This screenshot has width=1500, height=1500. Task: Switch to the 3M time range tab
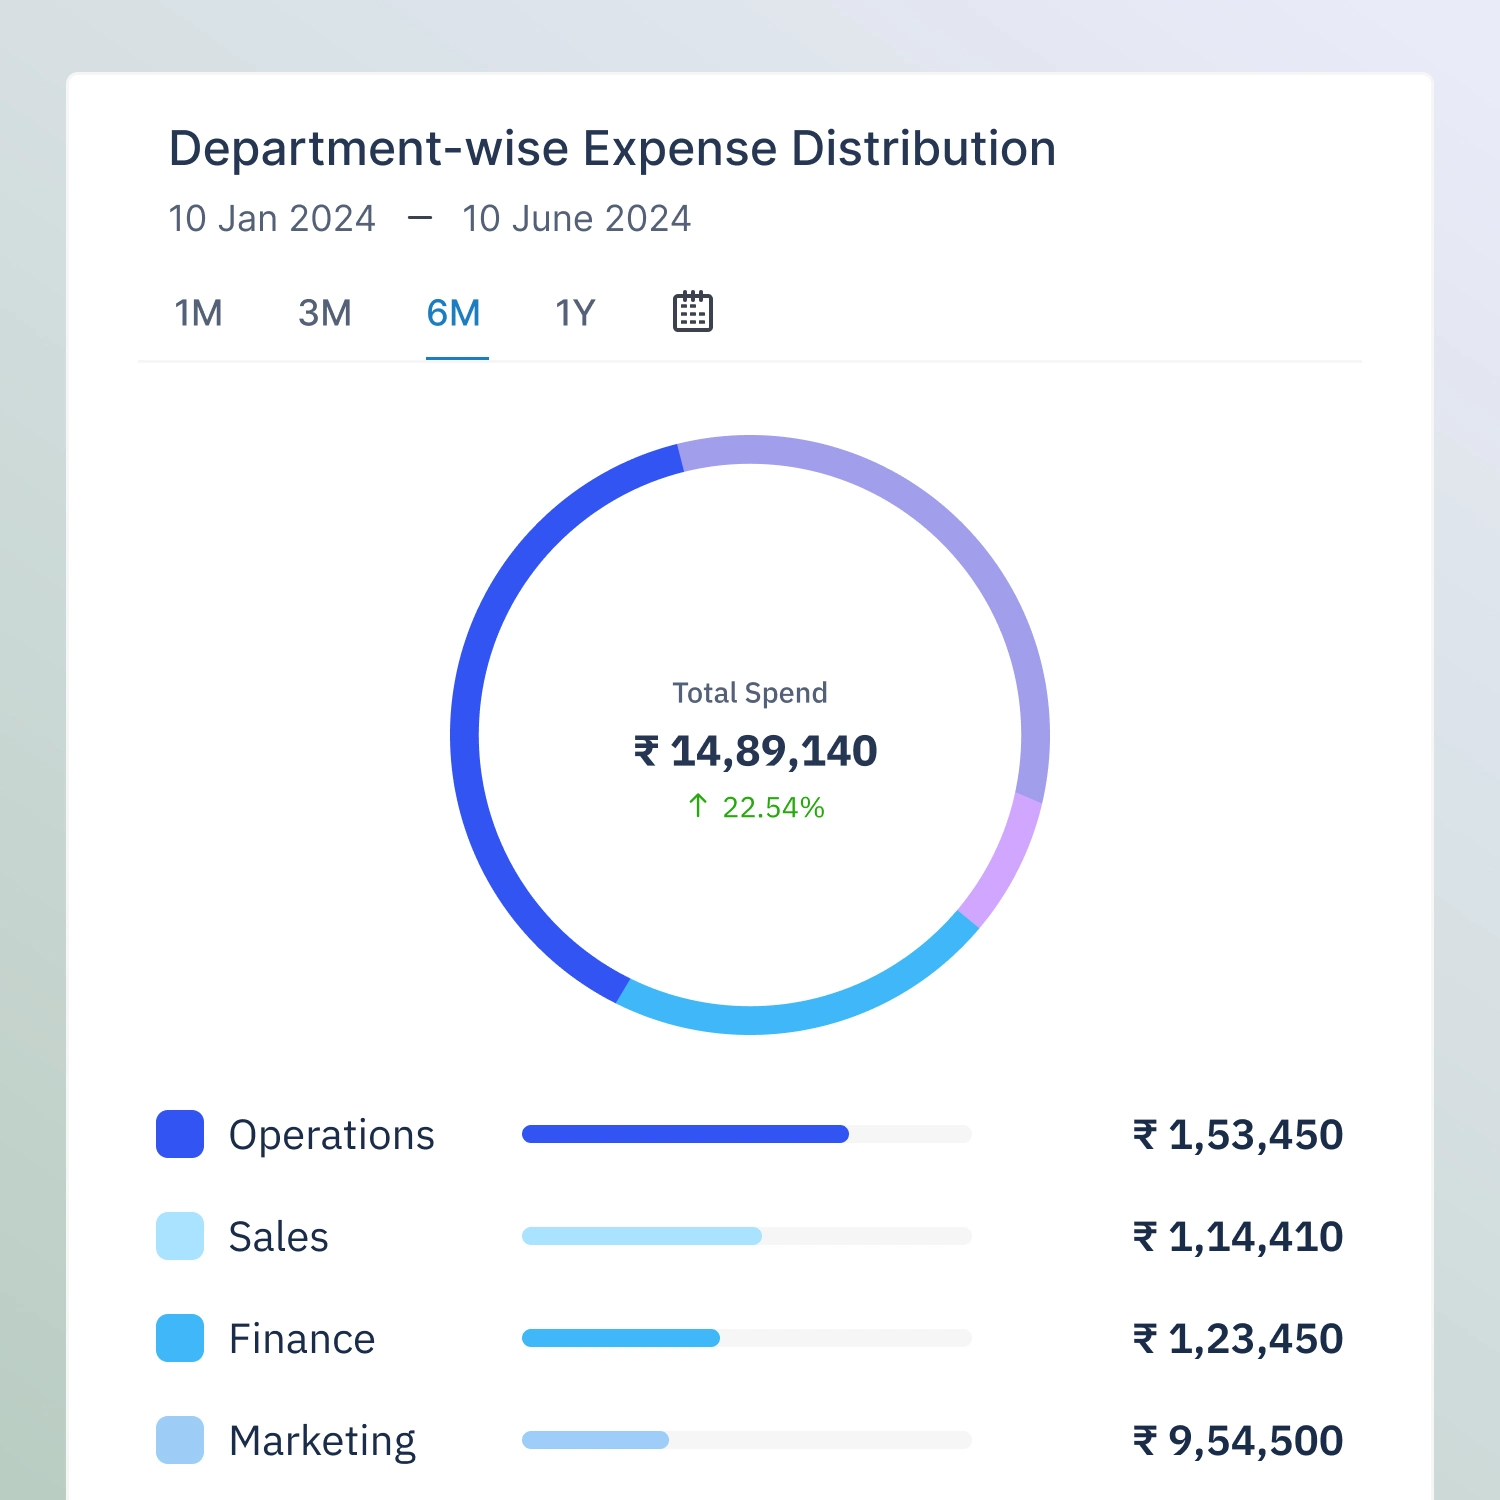pos(325,313)
